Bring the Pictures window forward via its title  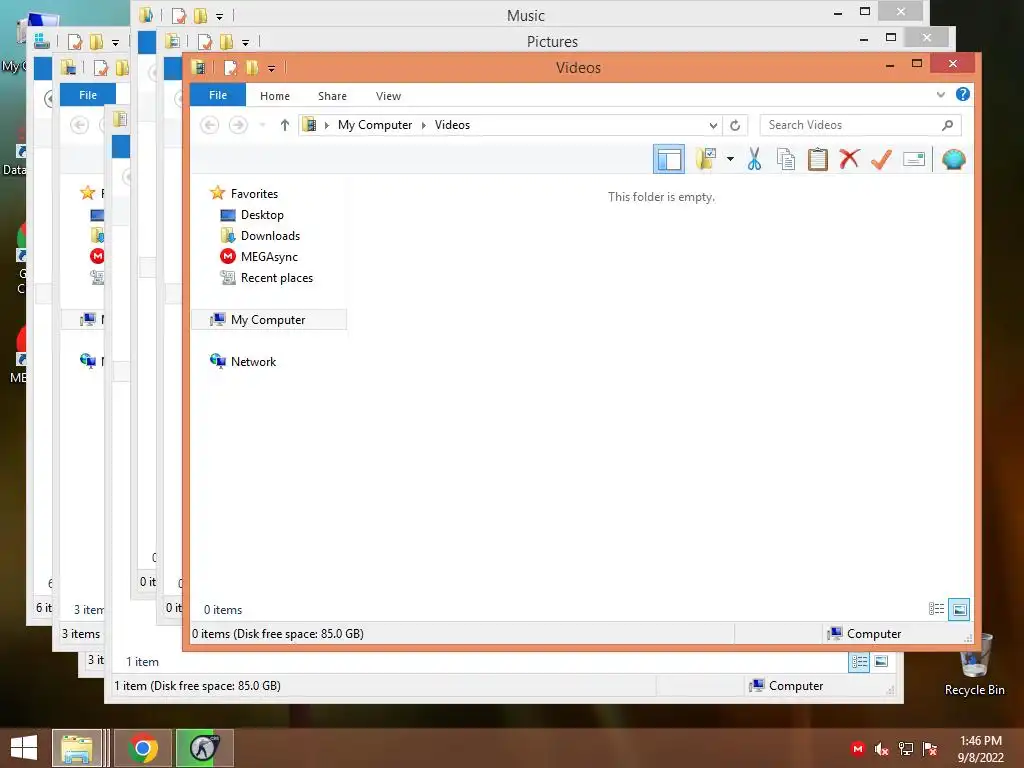(552, 42)
